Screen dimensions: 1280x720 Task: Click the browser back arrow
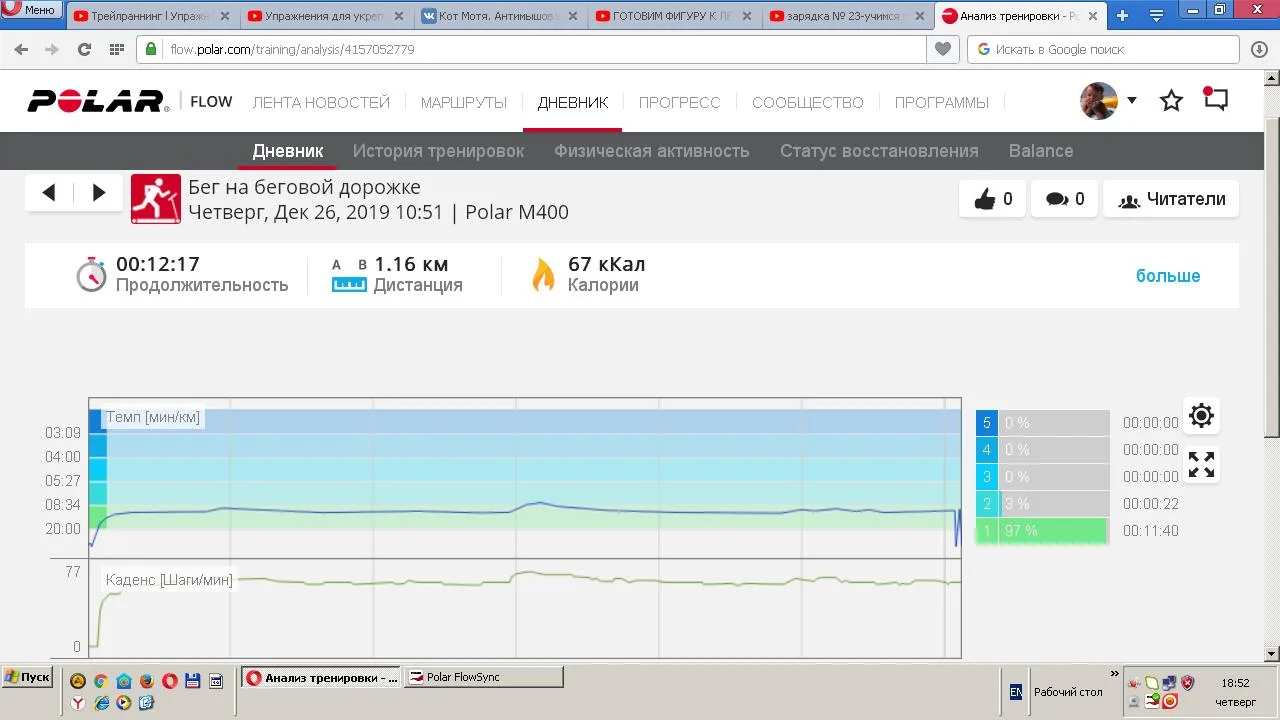[x=22, y=49]
